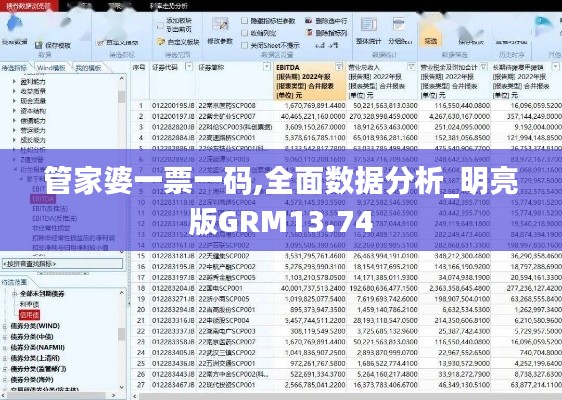Expand the 偿债能力 tree node

point(14,120)
